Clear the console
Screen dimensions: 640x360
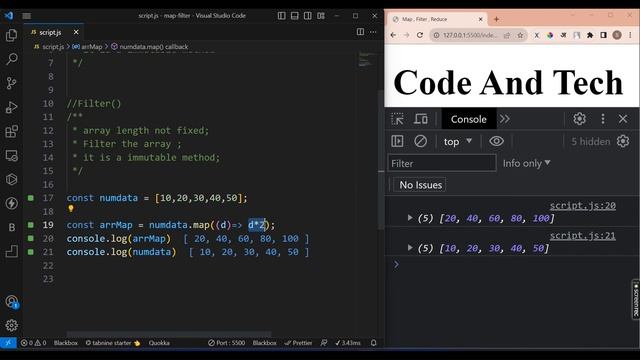pos(420,141)
